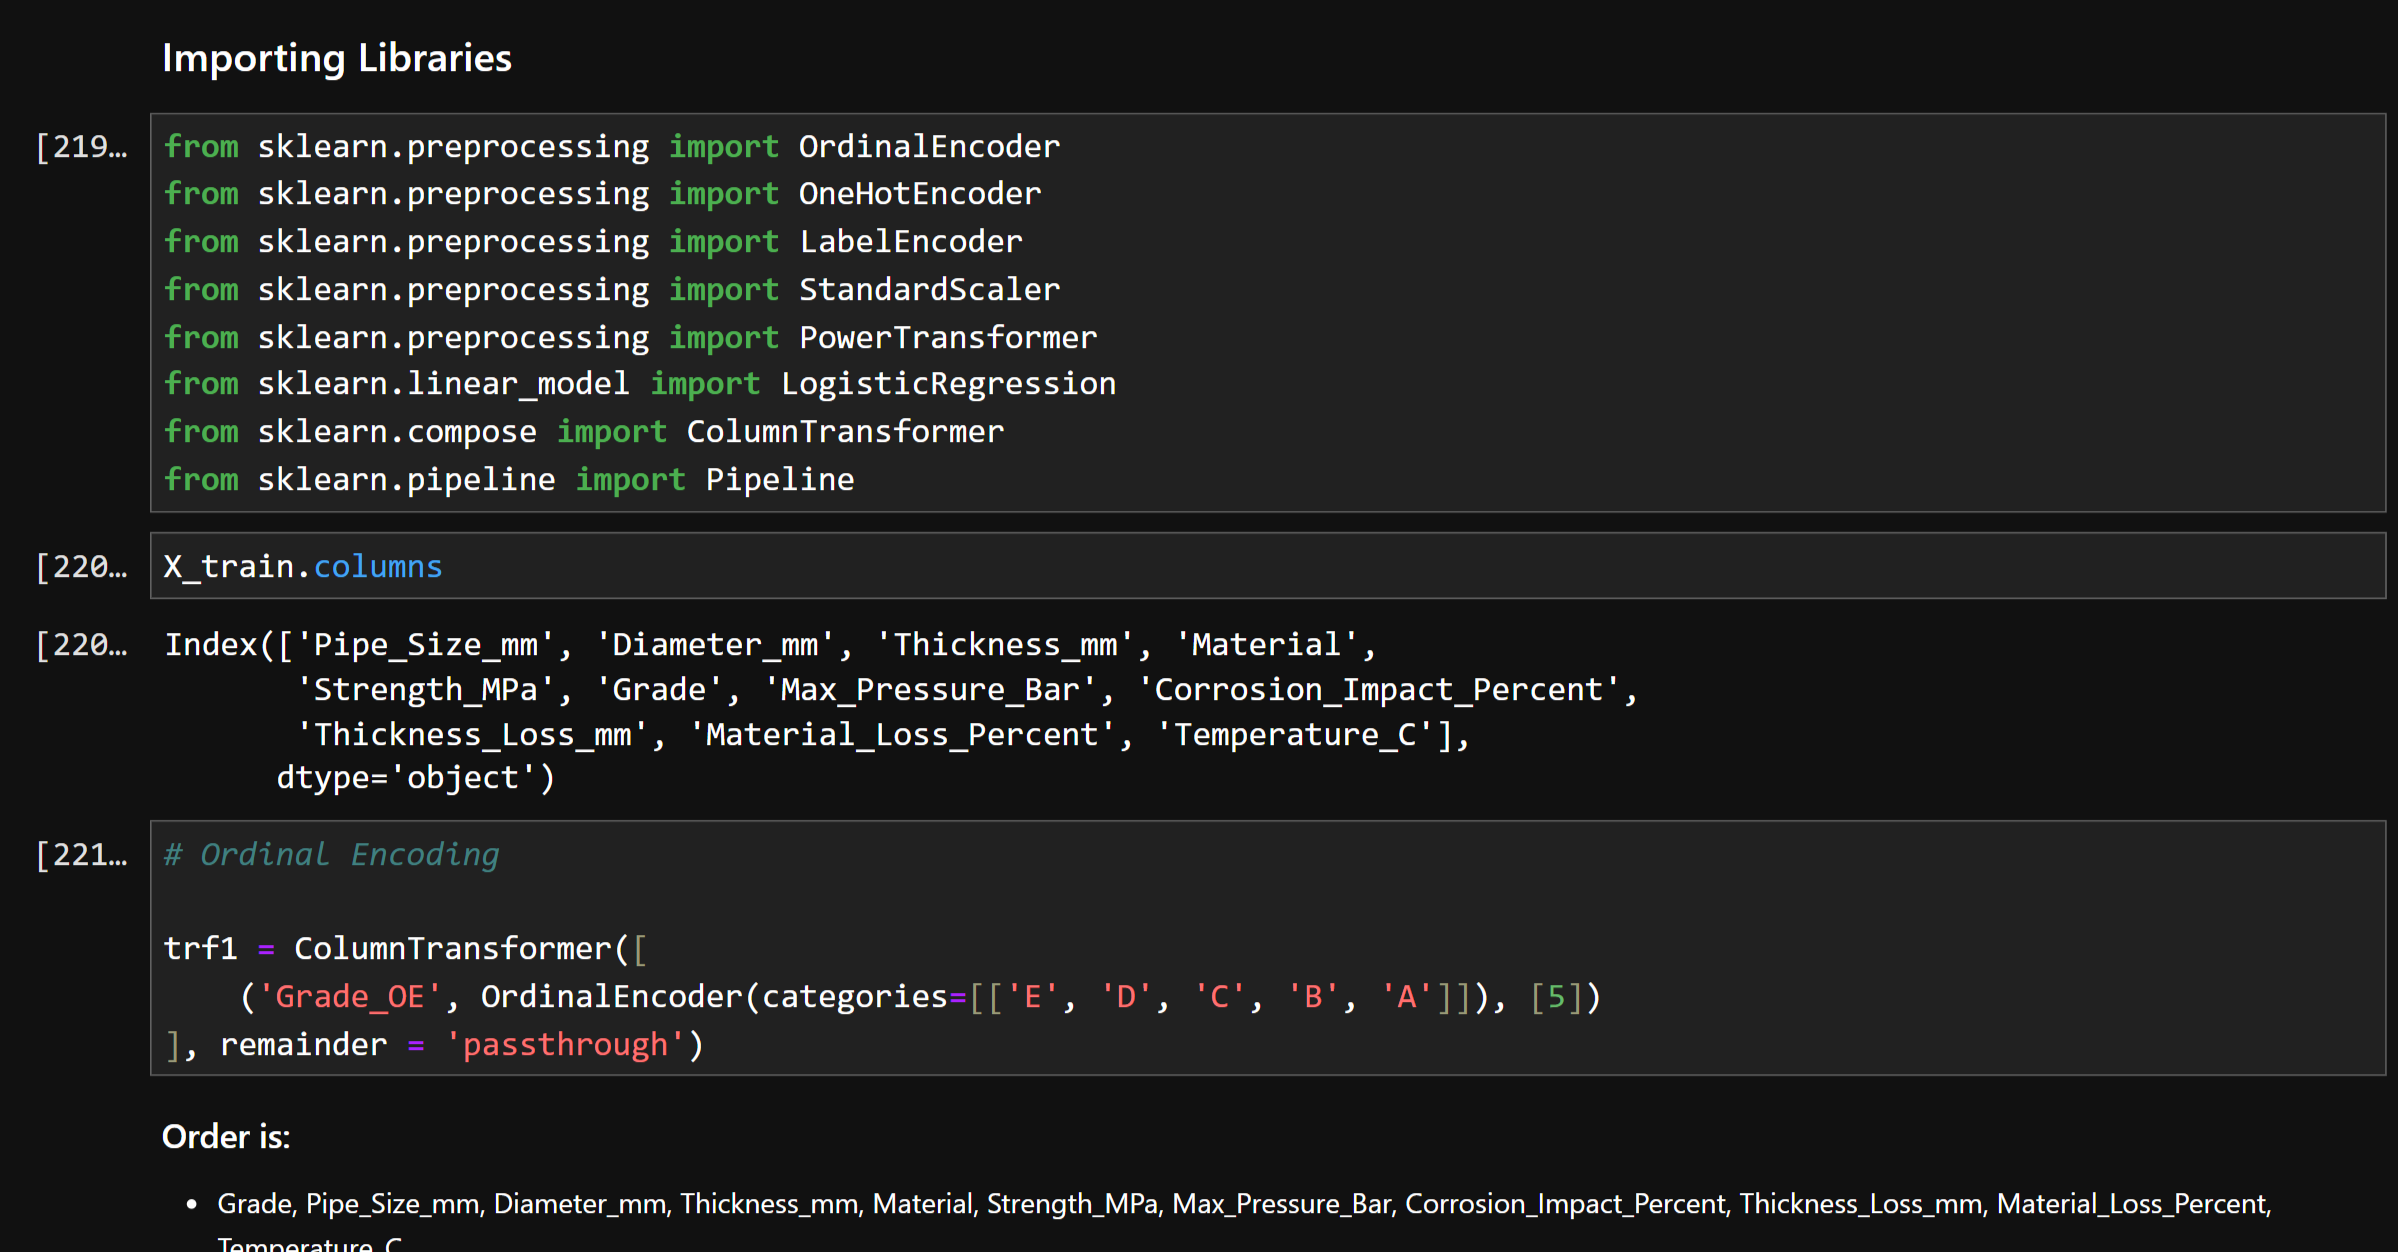Click the Ordinal Encoding comment line
The image size is (2398, 1252).
tap(331, 855)
